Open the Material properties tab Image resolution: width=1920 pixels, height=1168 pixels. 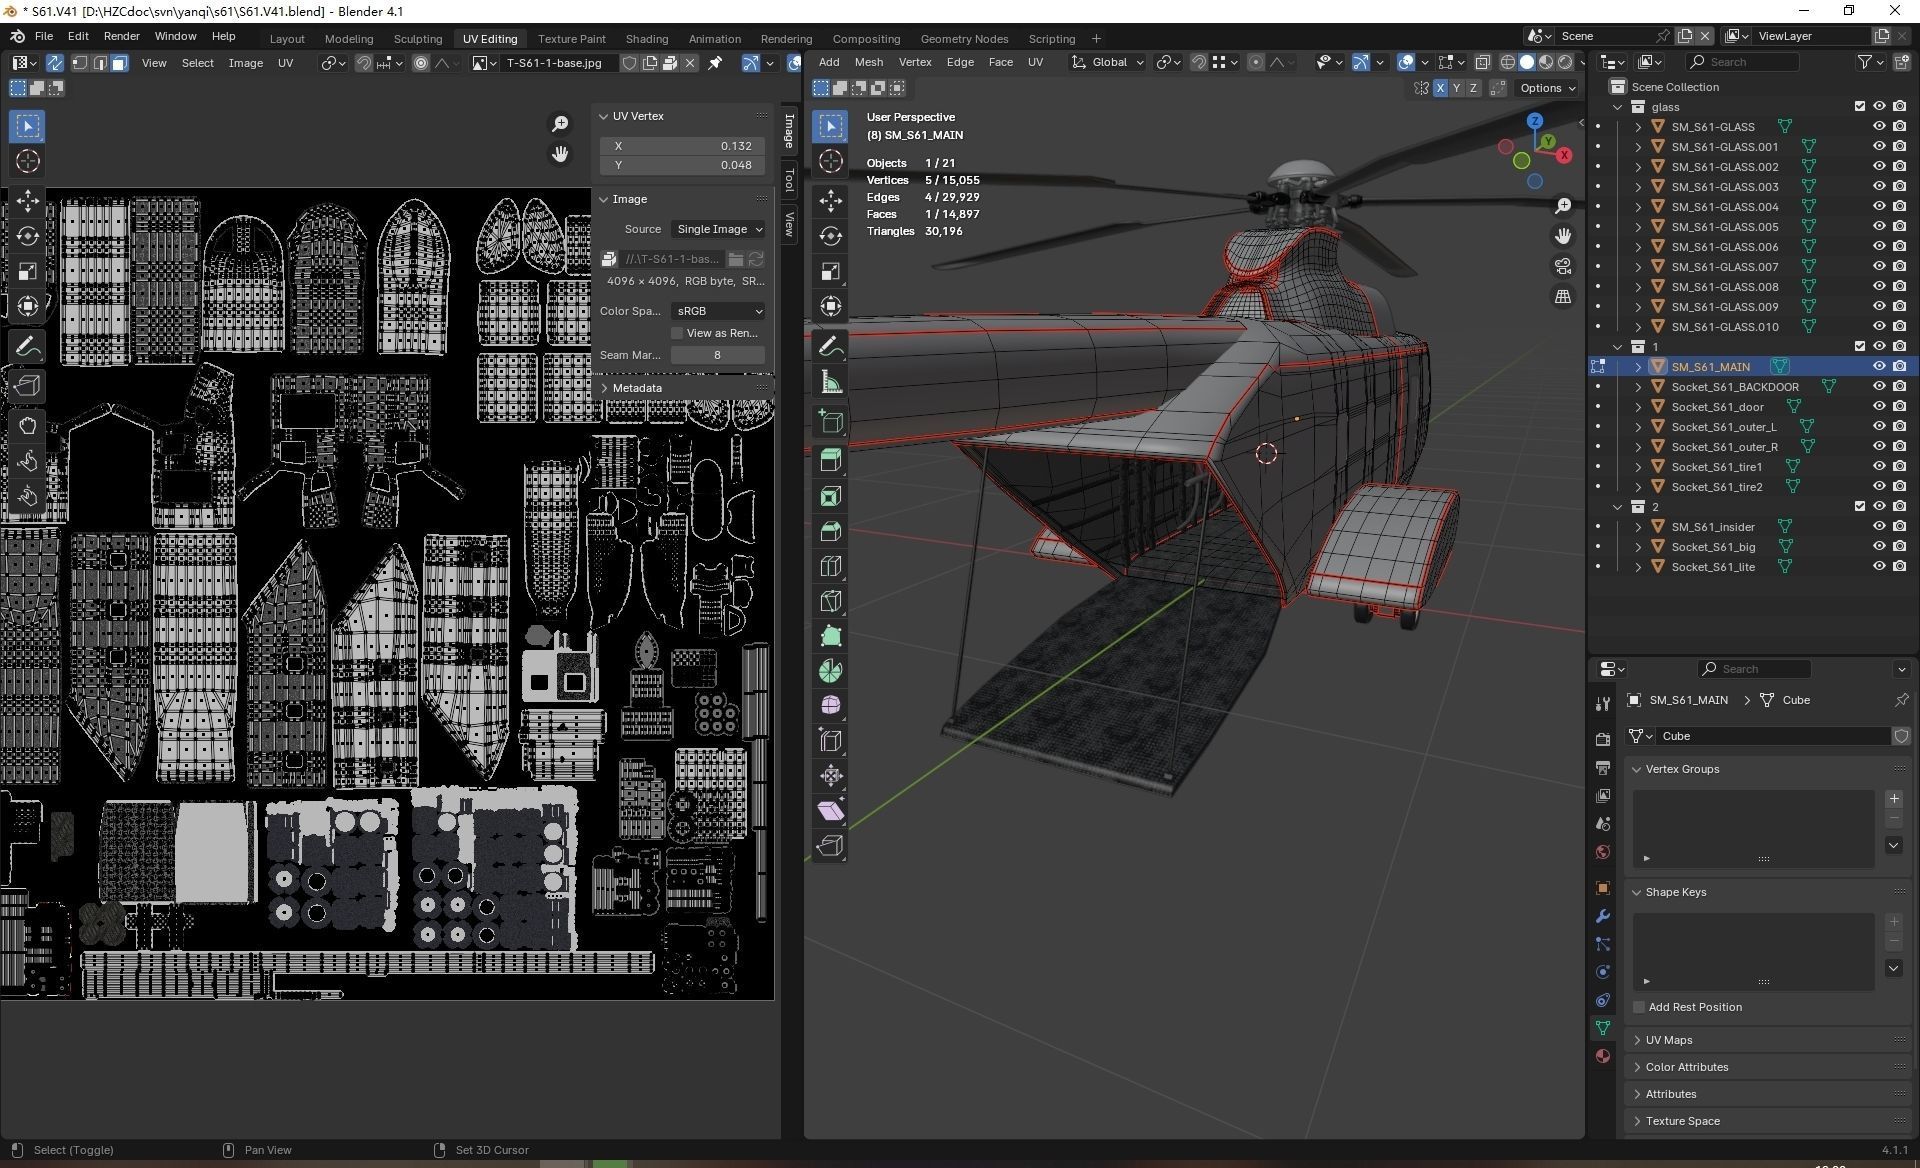coord(1603,1056)
